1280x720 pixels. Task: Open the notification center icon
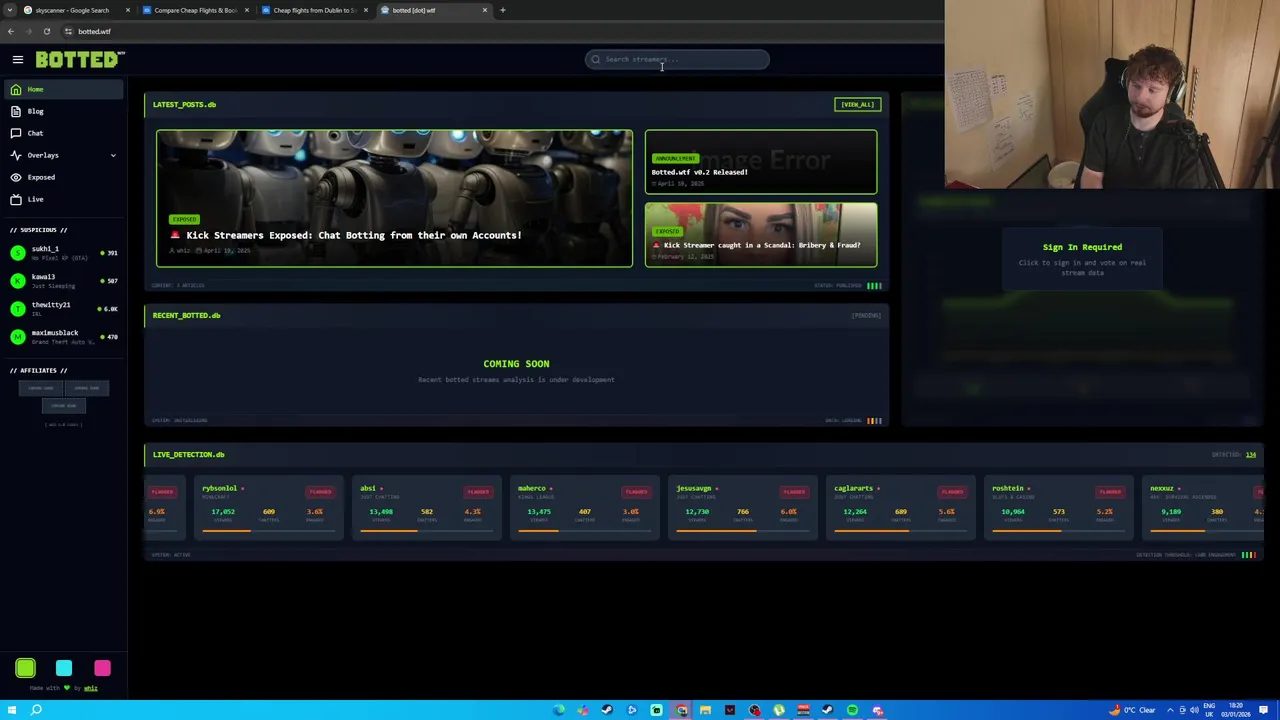click(1264, 710)
